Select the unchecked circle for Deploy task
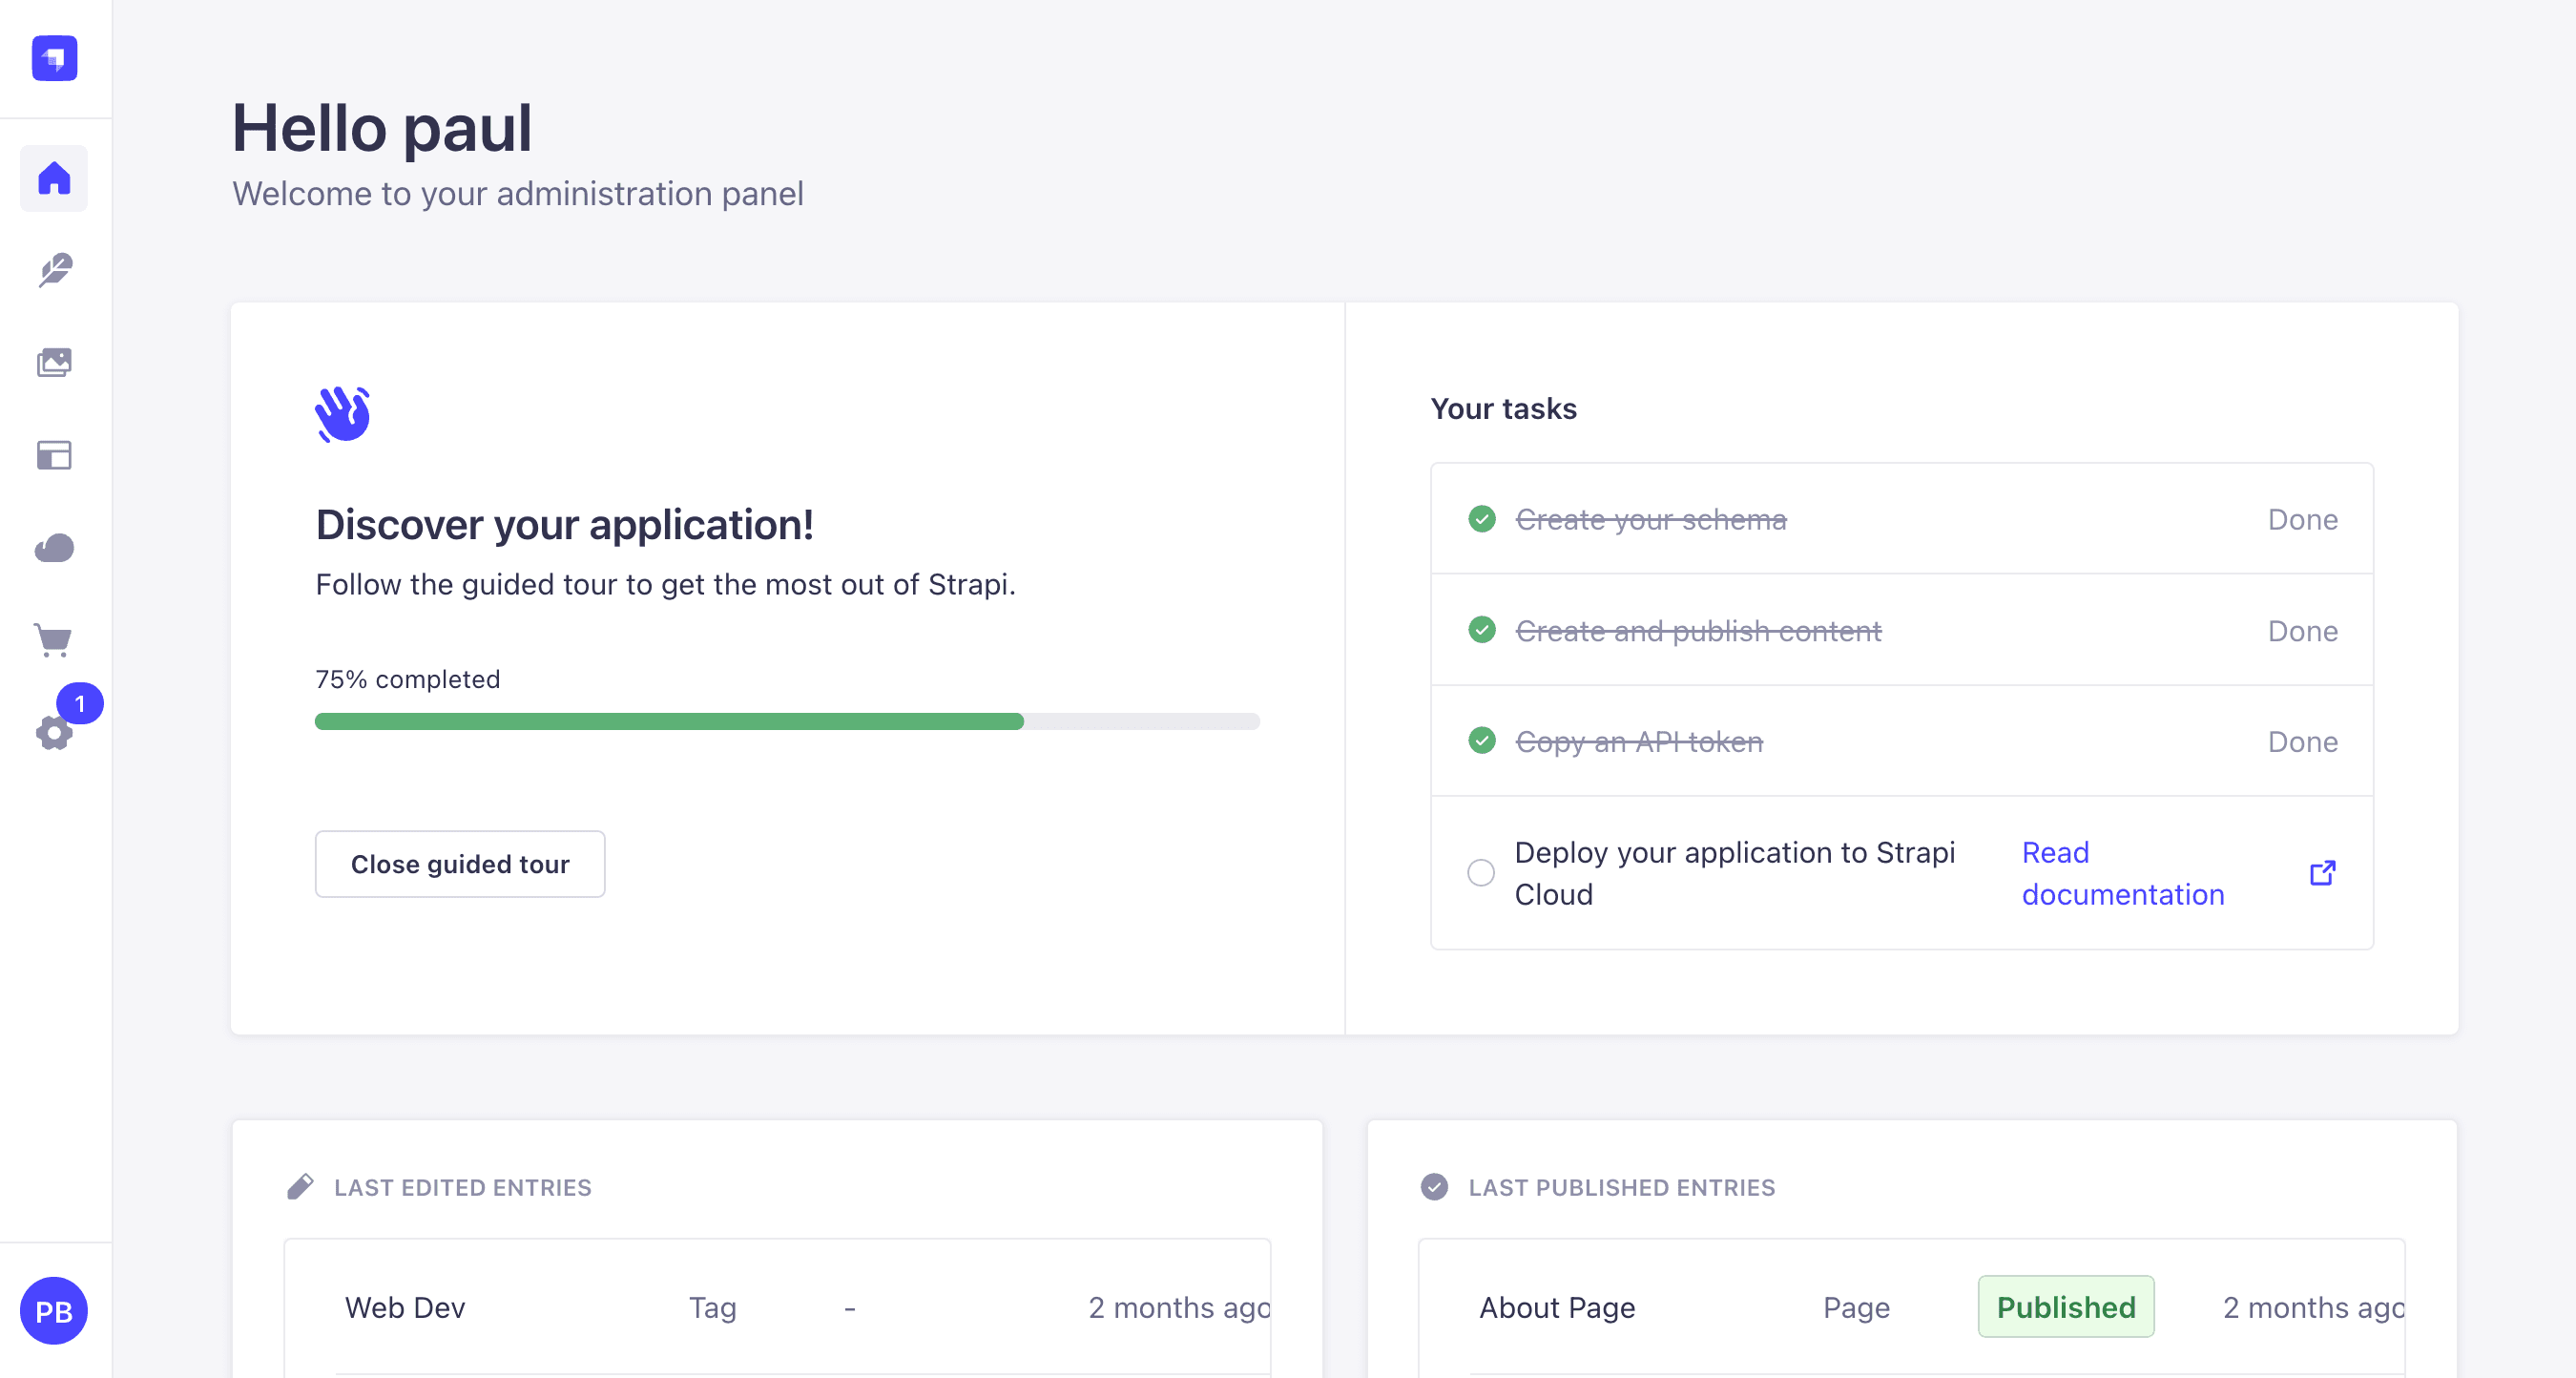The height and width of the screenshot is (1378, 2576). tap(1481, 873)
